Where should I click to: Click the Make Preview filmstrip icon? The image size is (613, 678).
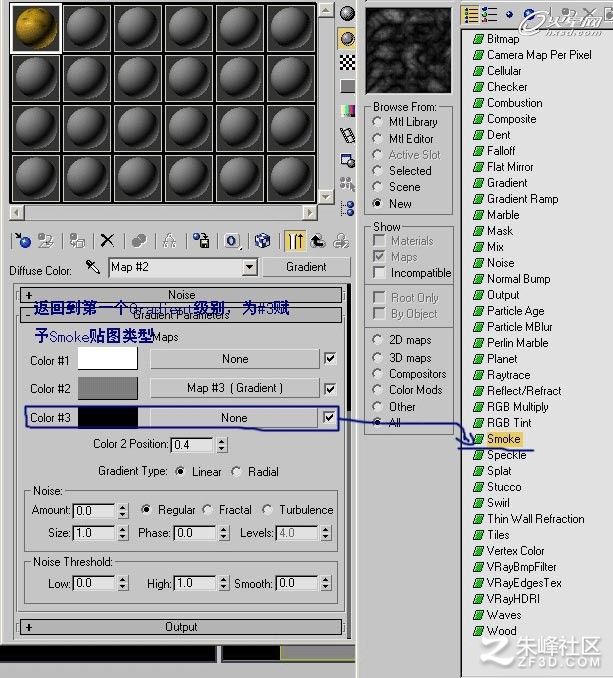[347, 135]
